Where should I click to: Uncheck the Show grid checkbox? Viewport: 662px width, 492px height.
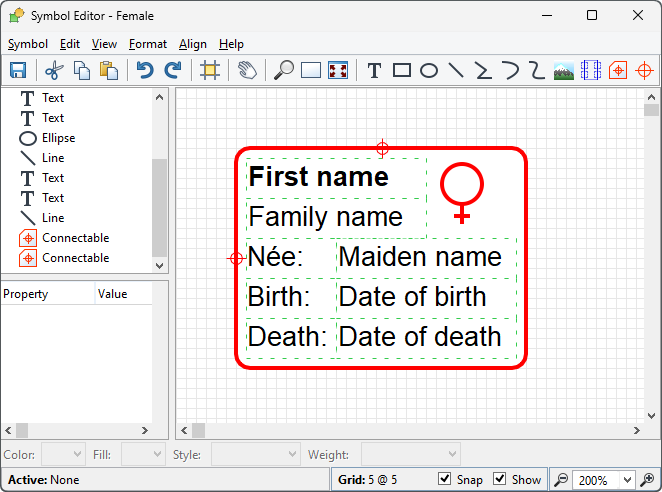click(500, 479)
